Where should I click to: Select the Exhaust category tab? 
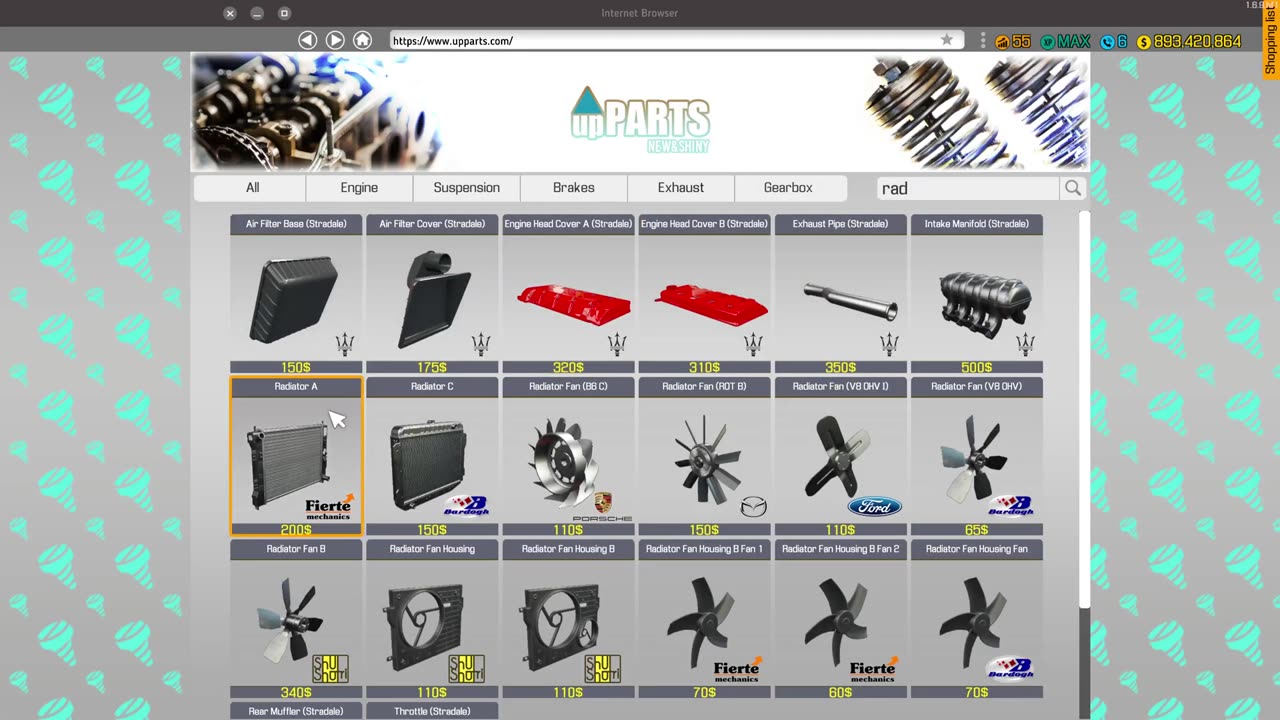pos(681,188)
